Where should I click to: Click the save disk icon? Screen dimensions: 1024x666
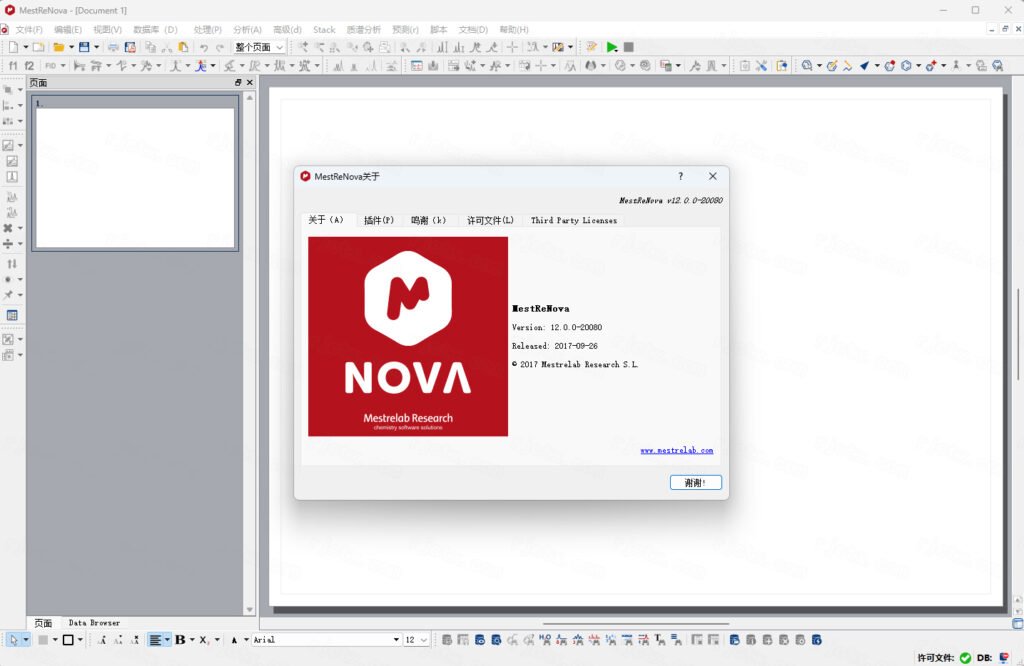84,47
